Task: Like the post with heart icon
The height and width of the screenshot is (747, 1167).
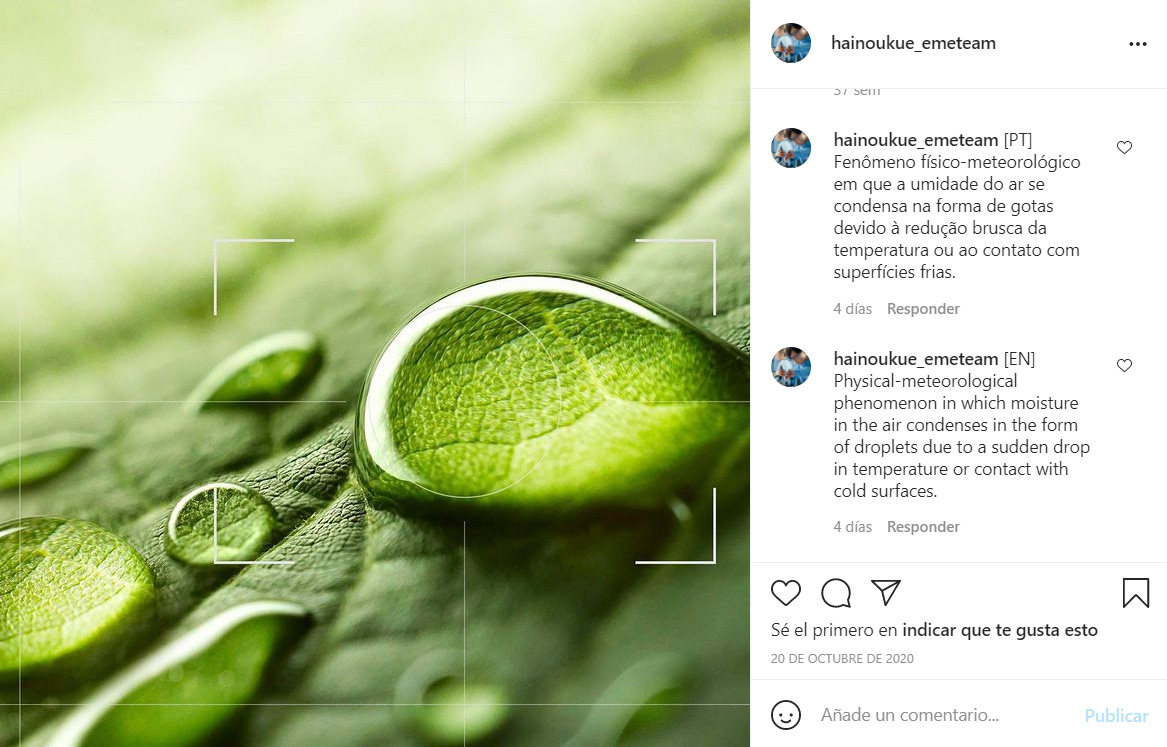Action: pyautogui.click(x=785, y=593)
